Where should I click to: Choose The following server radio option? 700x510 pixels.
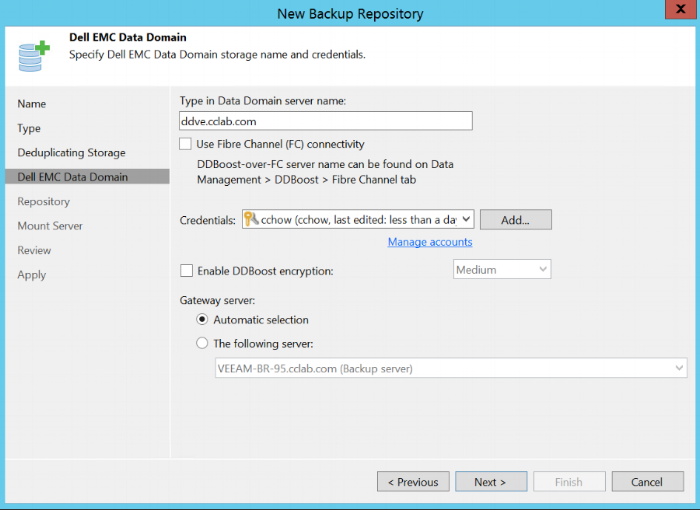(202, 343)
